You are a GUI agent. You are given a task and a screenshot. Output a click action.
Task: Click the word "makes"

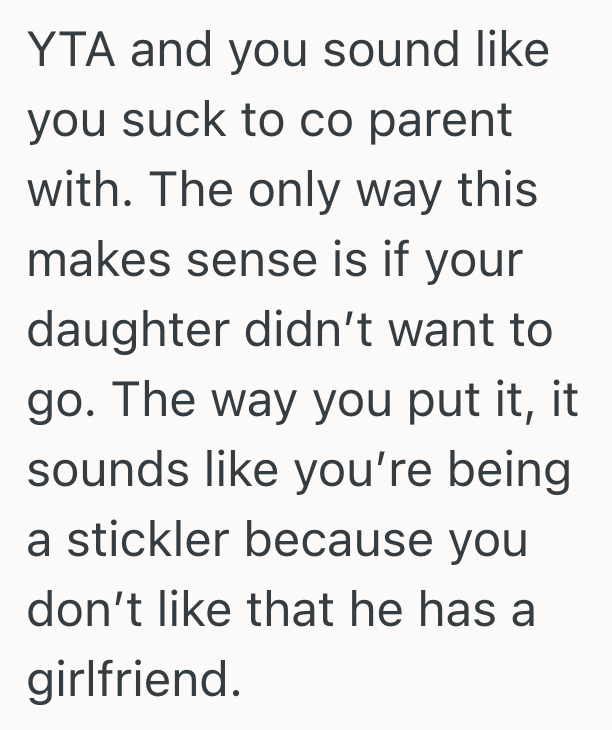94,260
